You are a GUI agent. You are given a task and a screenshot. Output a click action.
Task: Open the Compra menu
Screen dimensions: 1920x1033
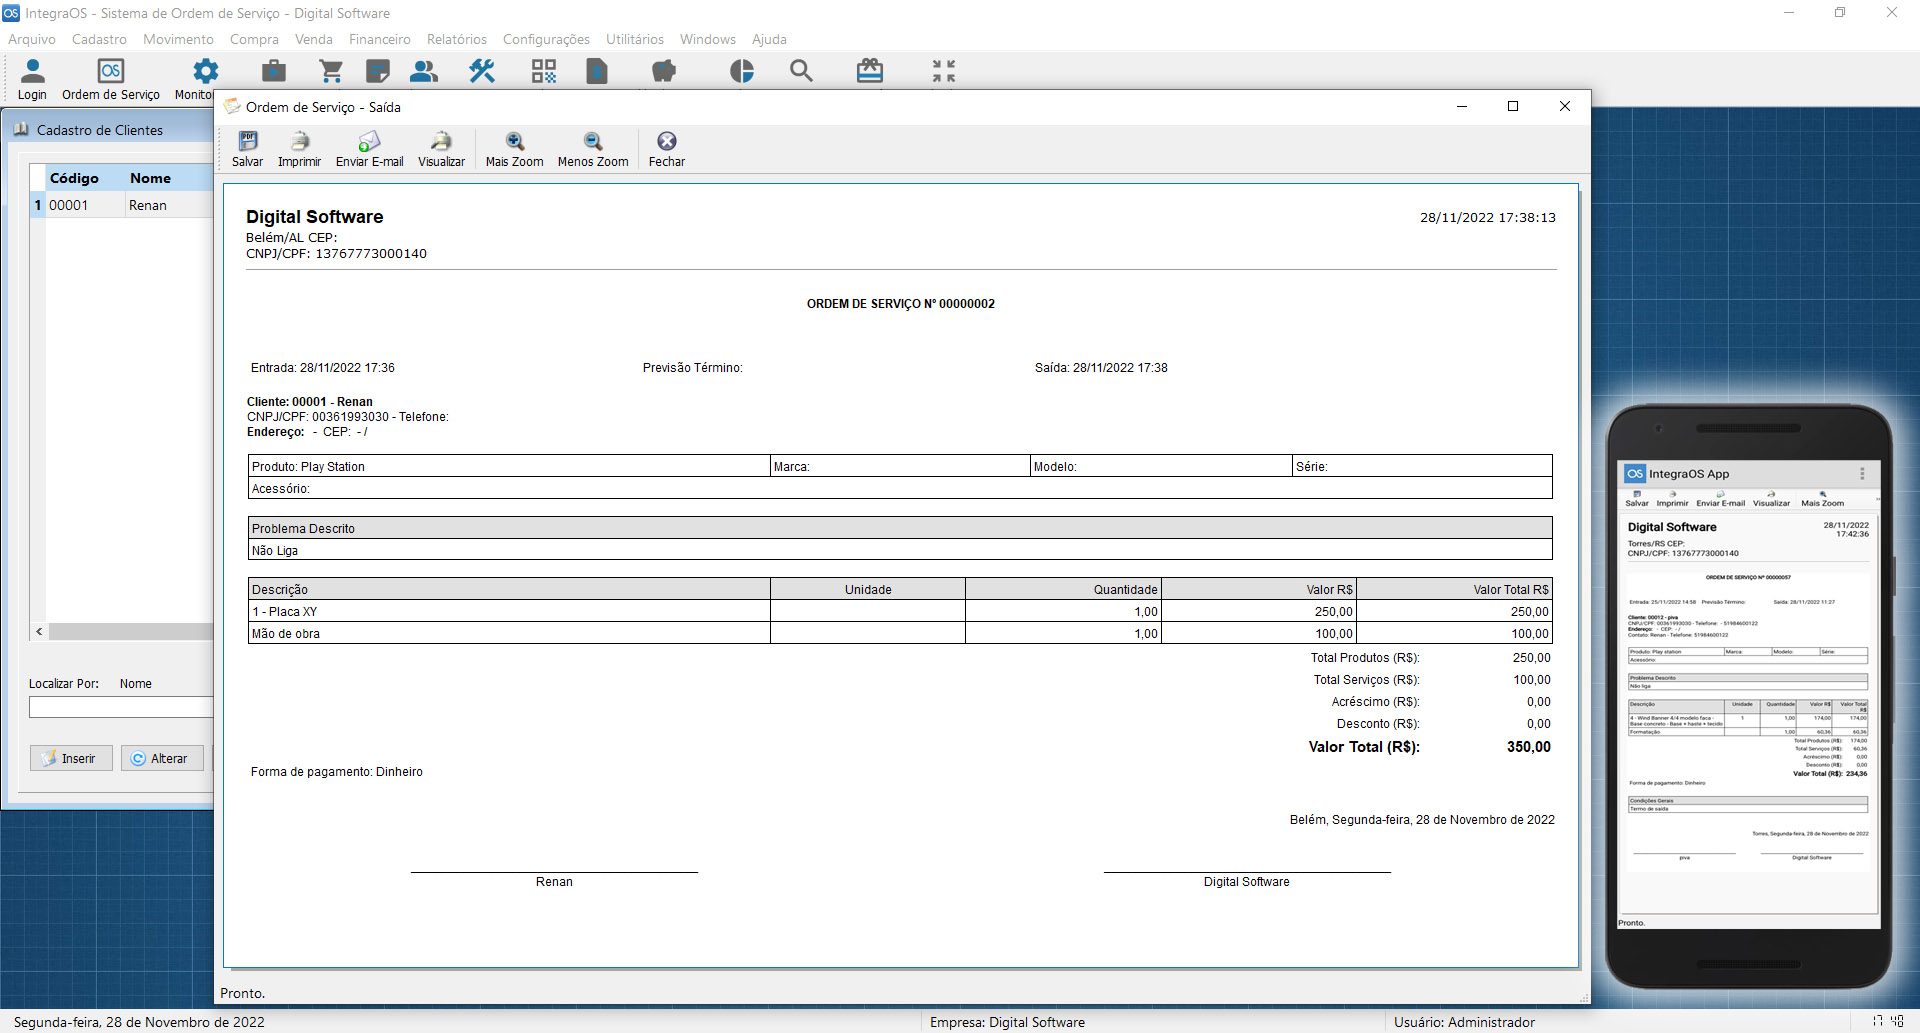pos(254,39)
